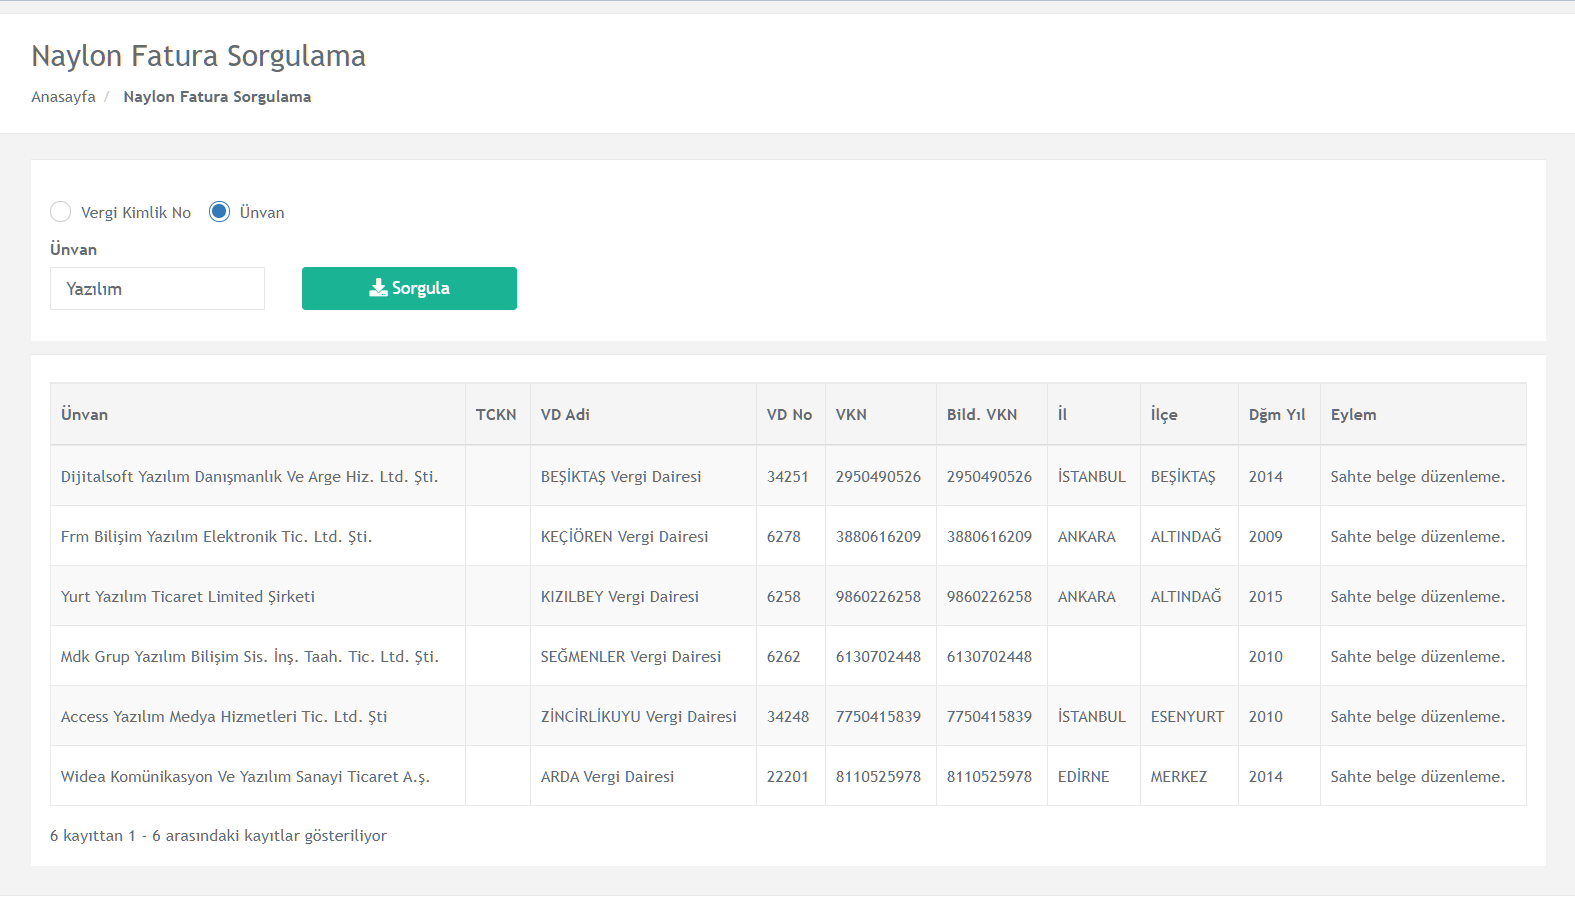Click the record count summary text below table
The width and height of the screenshot is (1575, 905).
pyautogui.click(x=218, y=836)
